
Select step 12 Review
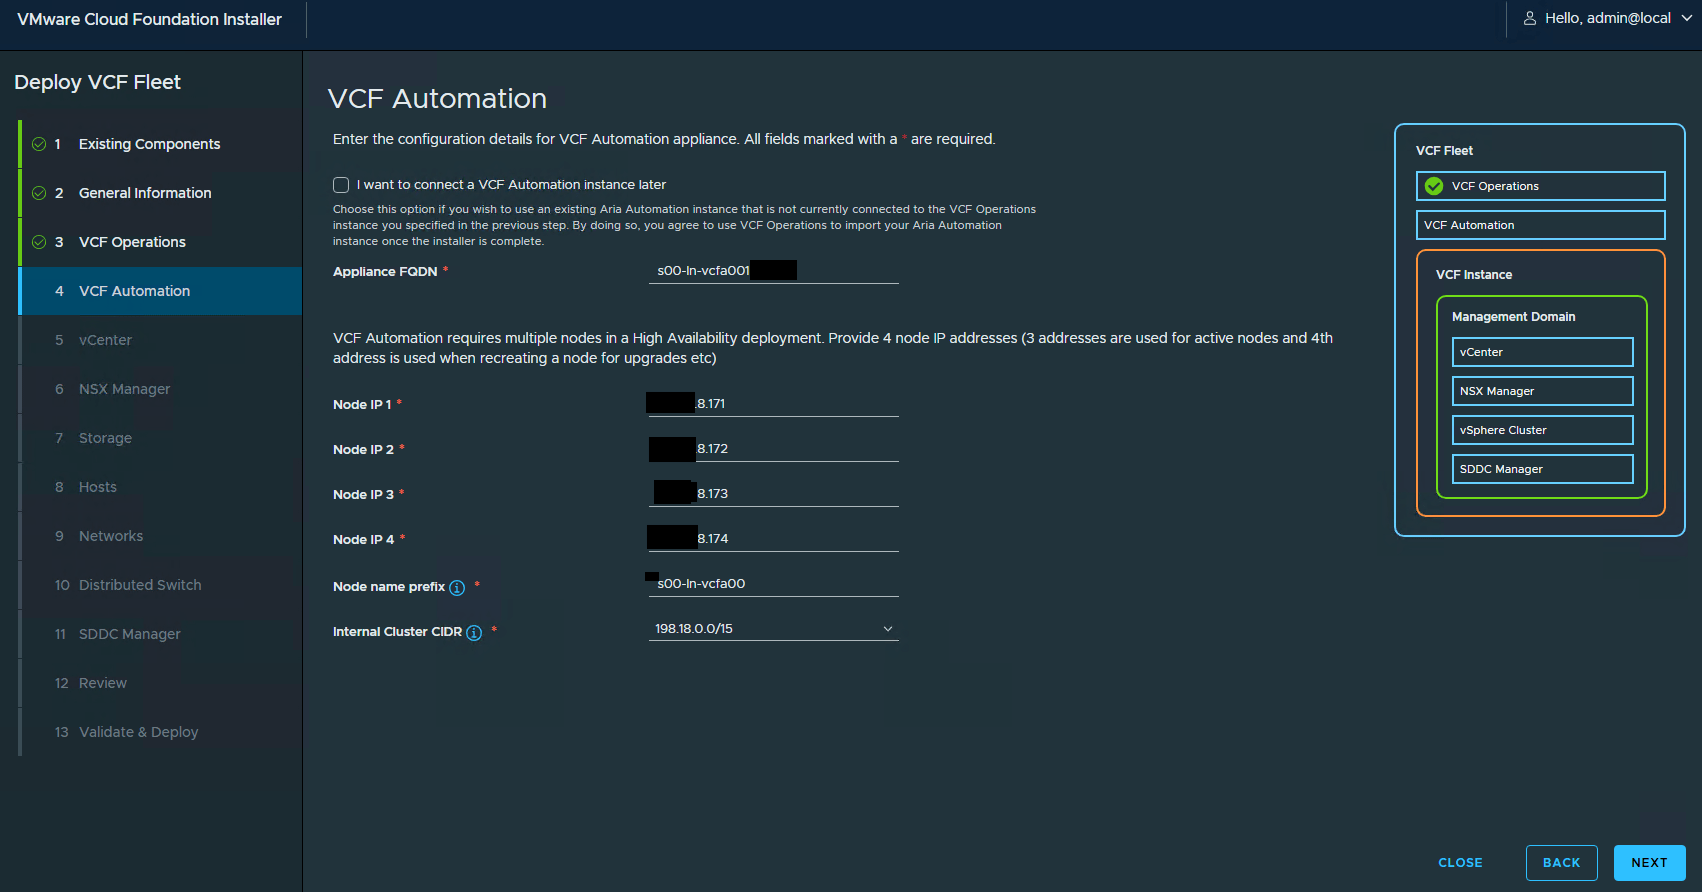pyautogui.click(x=160, y=683)
